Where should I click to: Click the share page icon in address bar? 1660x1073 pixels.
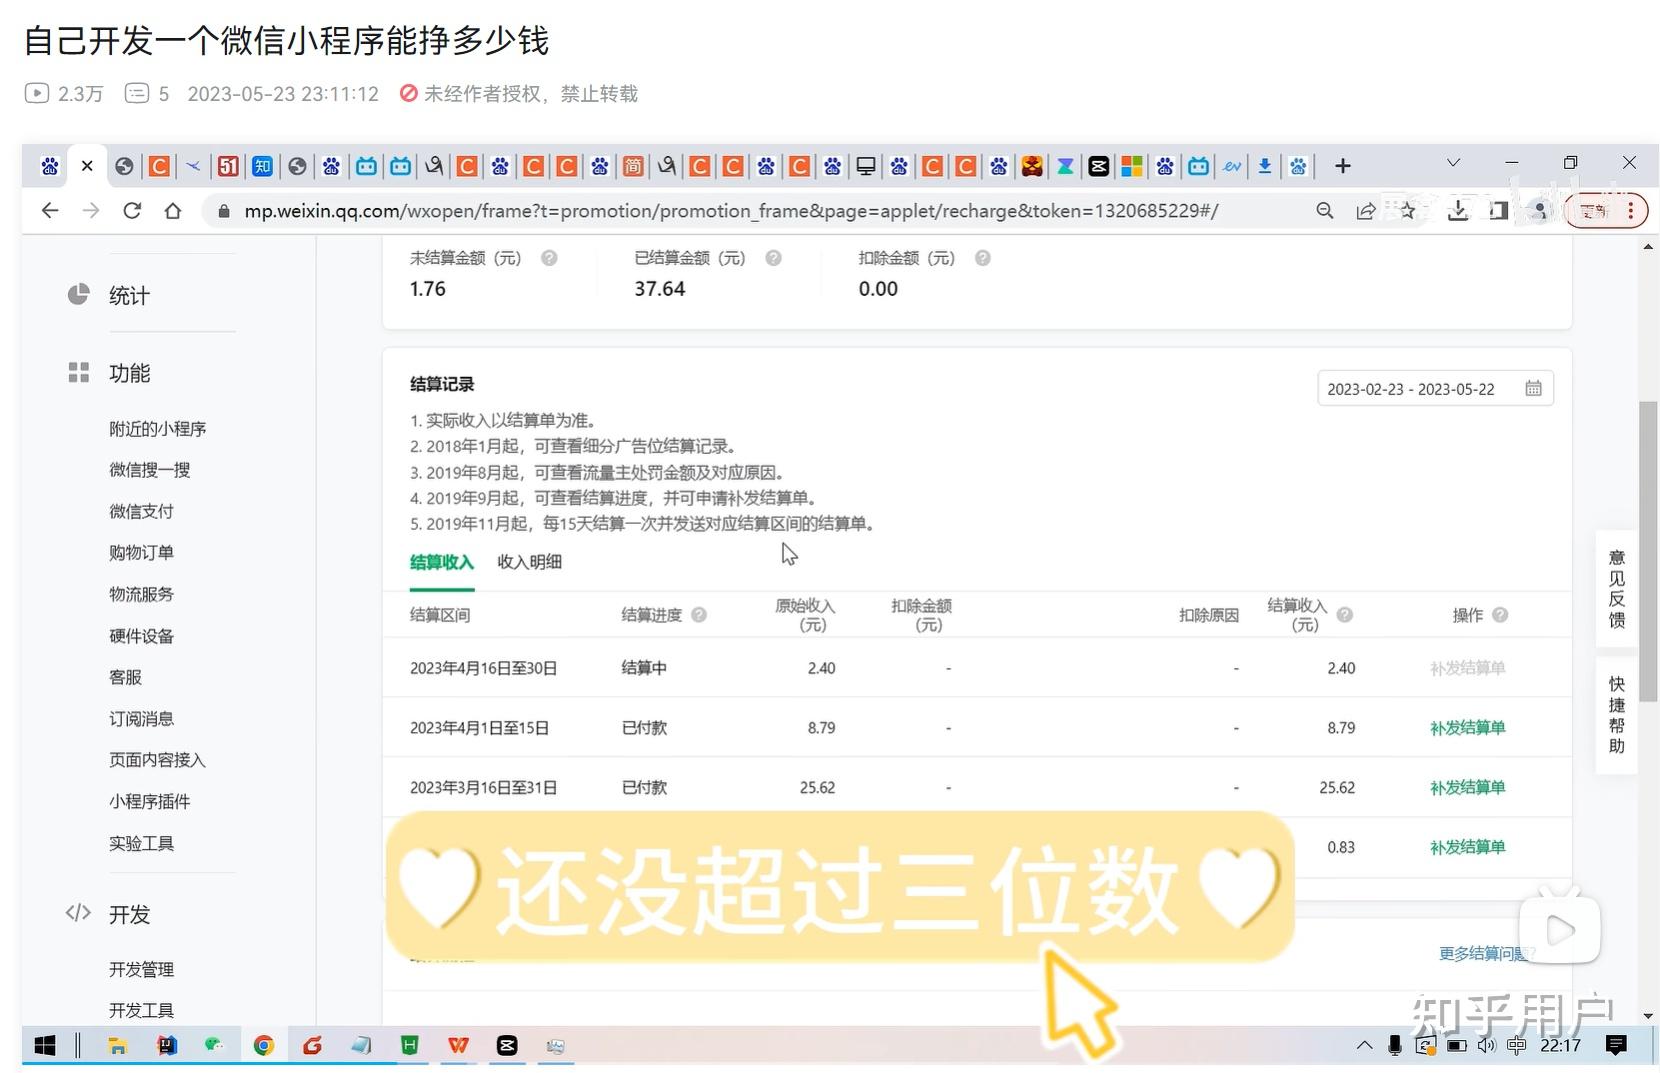[1365, 211]
